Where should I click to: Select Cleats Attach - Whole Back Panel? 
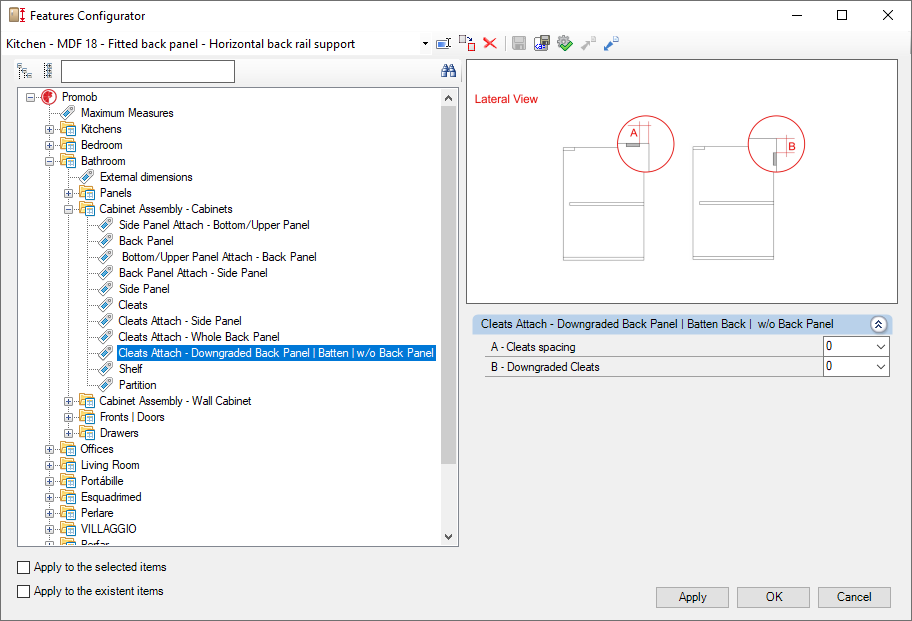pos(199,337)
